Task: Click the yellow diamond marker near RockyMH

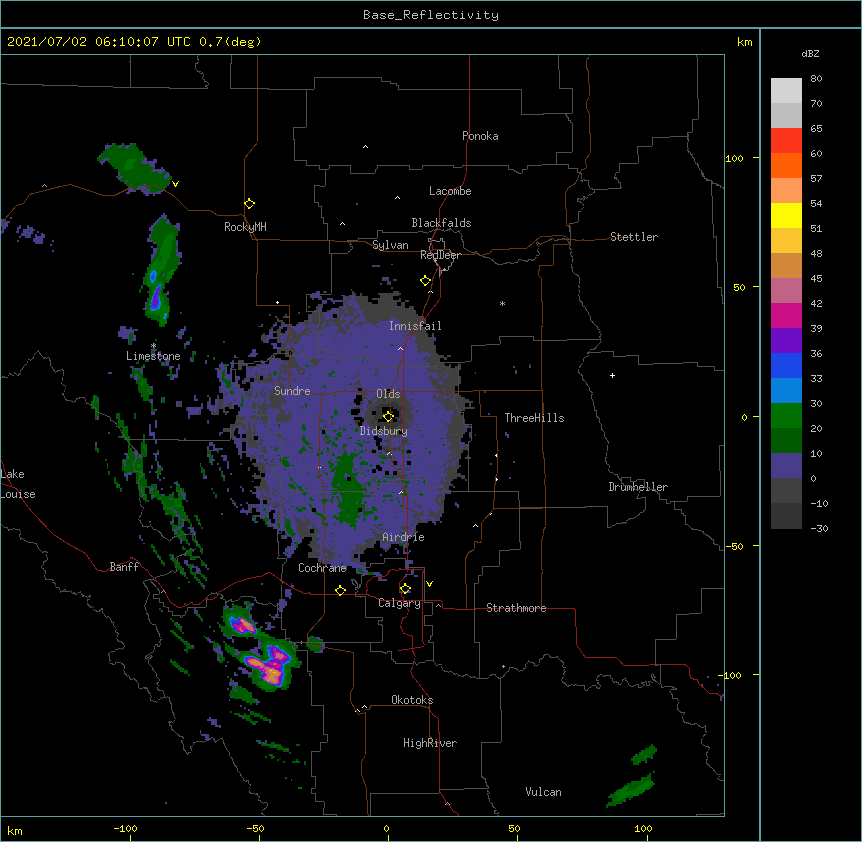Action: [249, 204]
